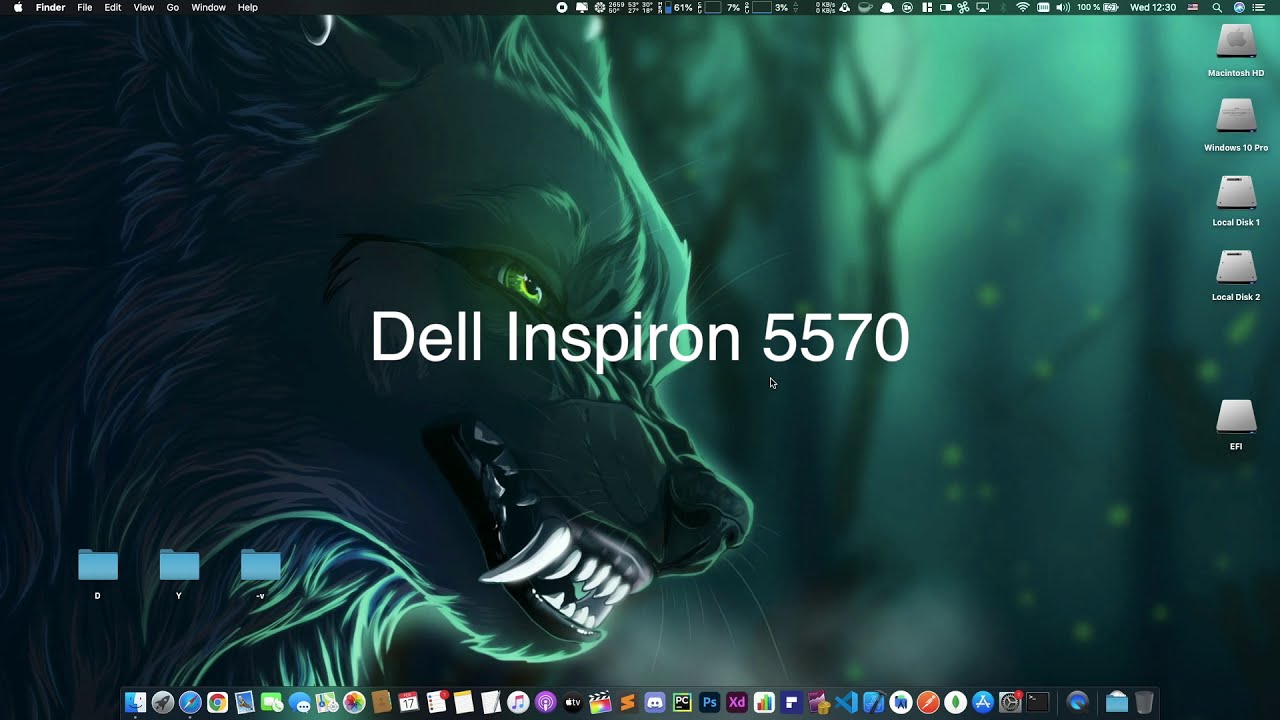This screenshot has width=1280, height=720.
Task: Open MongoDB Compass leaf icon in dock
Action: click(955, 703)
